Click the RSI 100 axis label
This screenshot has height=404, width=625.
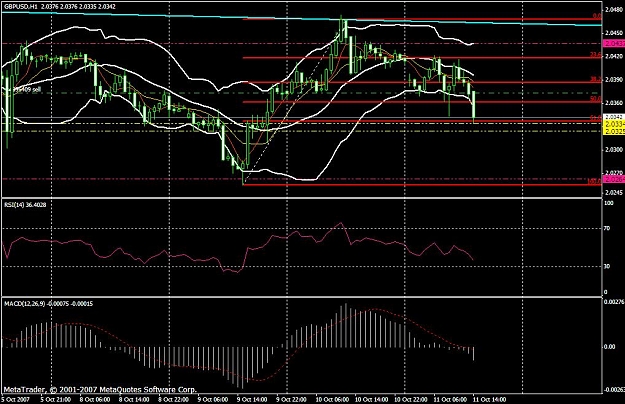(609, 203)
